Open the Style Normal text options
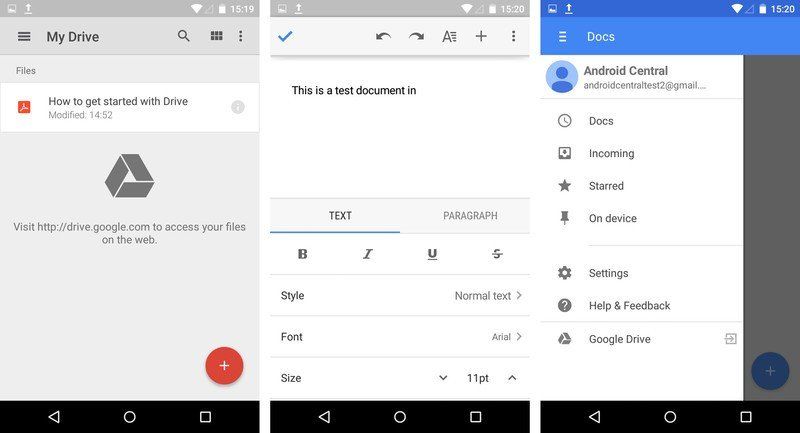This screenshot has width=800, height=433. click(400, 296)
